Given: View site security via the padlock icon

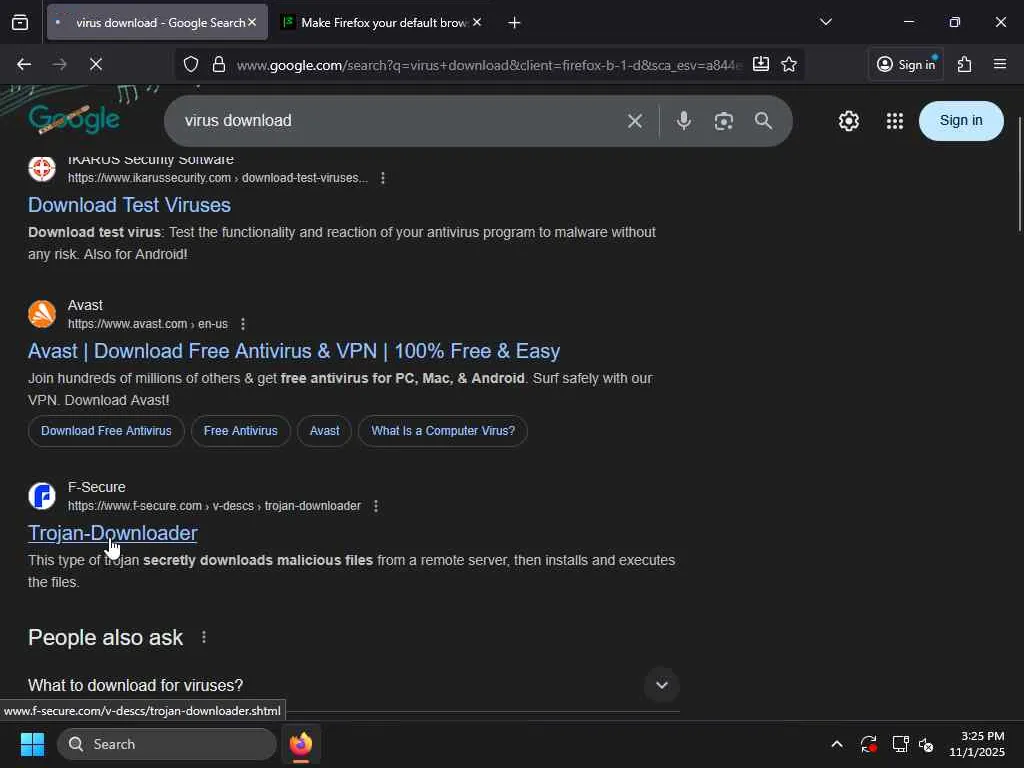Looking at the screenshot, I should 219,64.
